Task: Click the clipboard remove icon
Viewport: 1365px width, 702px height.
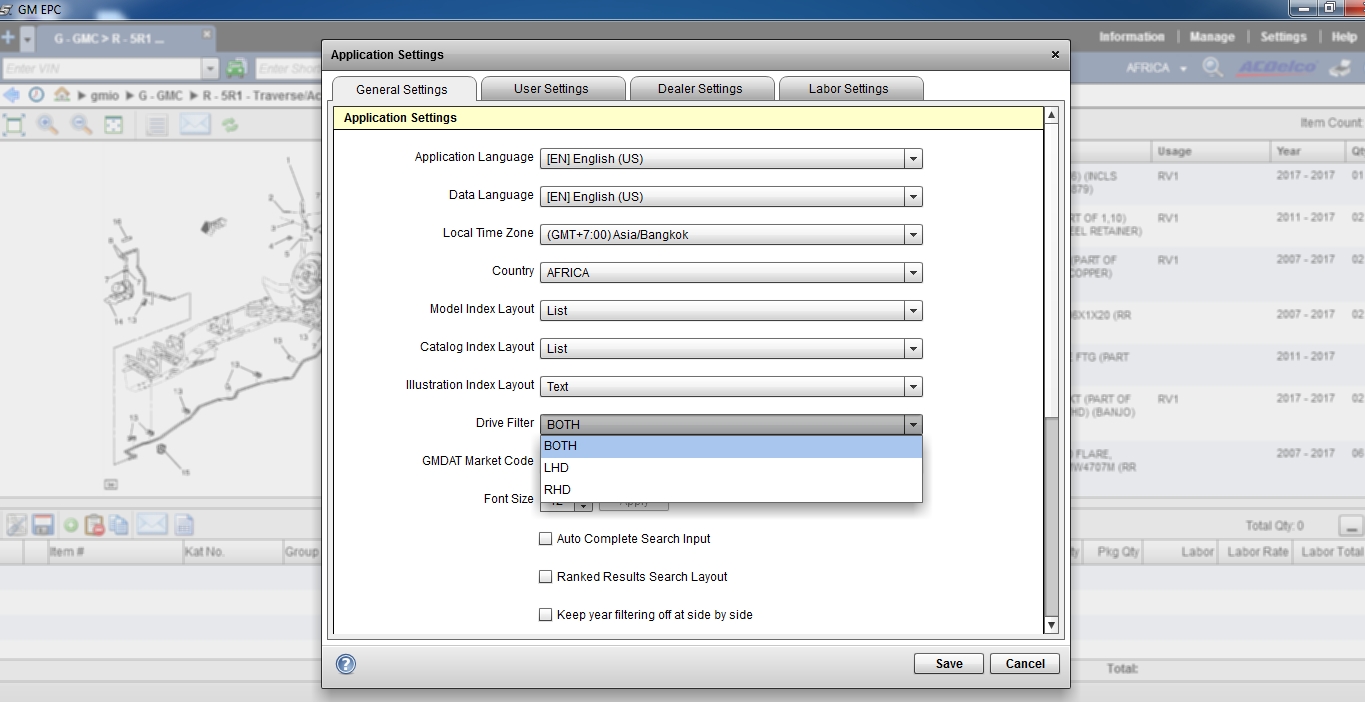Action: click(95, 525)
